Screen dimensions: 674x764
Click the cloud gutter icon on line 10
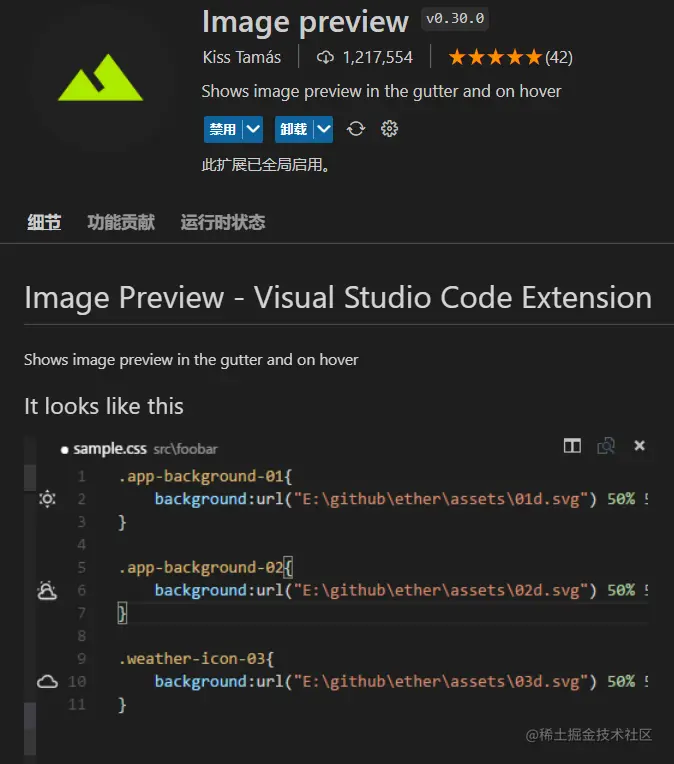point(47,681)
